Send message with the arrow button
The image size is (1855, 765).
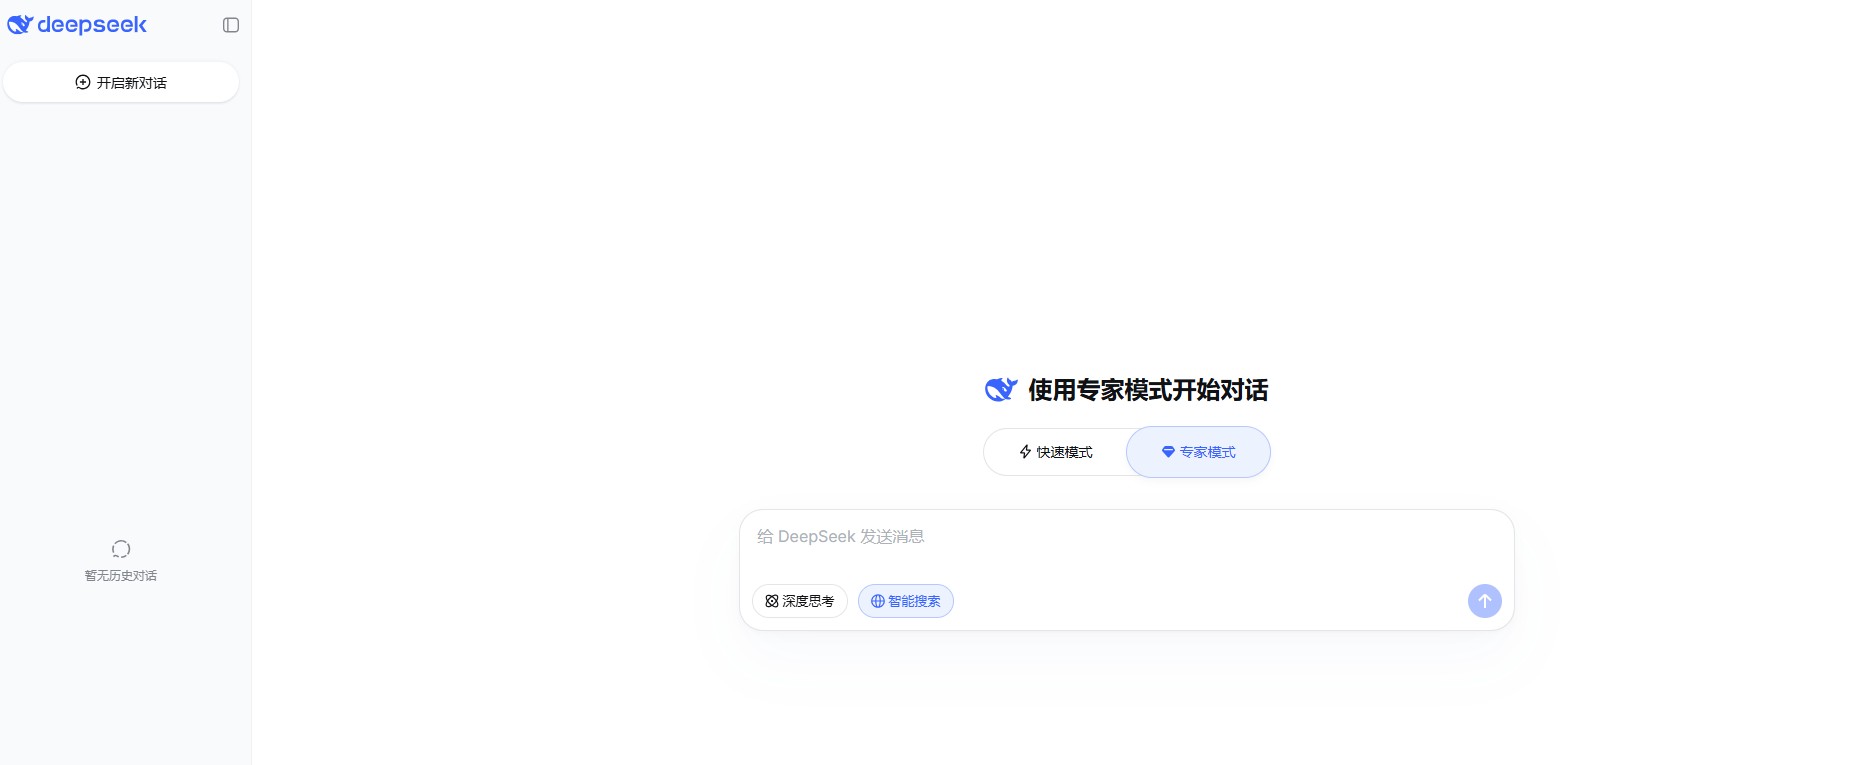click(x=1485, y=601)
